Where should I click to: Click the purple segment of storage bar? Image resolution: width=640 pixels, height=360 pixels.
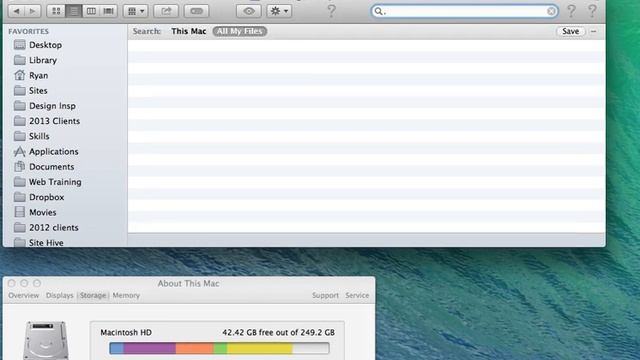point(150,348)
